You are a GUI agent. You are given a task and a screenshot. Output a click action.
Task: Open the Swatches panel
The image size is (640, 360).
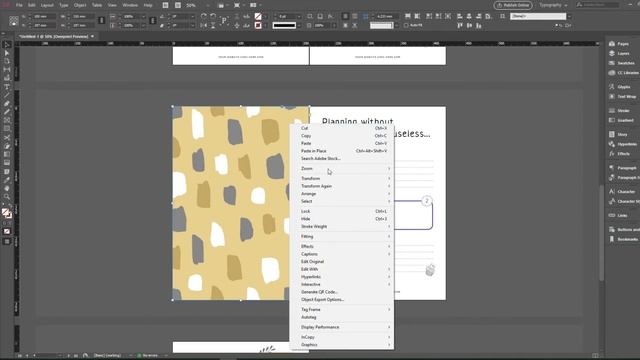[622, 63]
